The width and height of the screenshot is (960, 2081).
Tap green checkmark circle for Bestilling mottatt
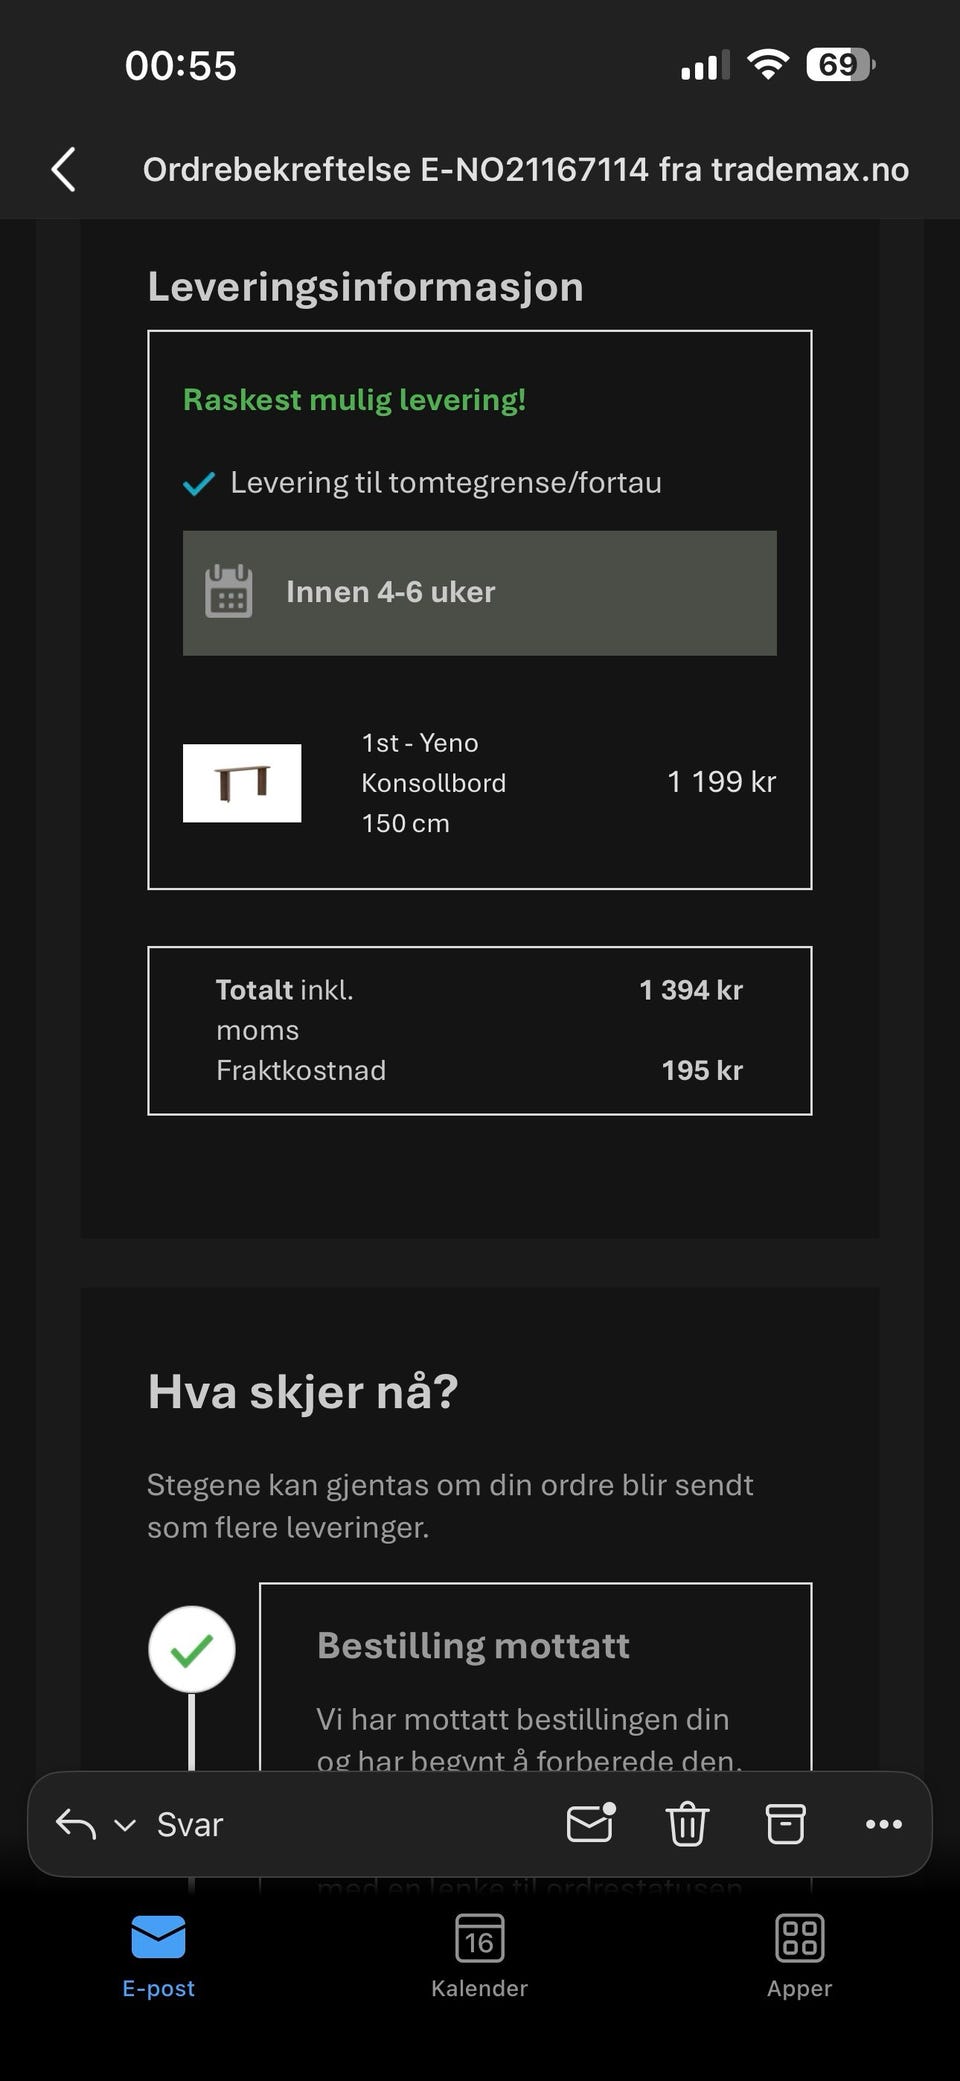pyautogui.click(x=192, y=1649)
